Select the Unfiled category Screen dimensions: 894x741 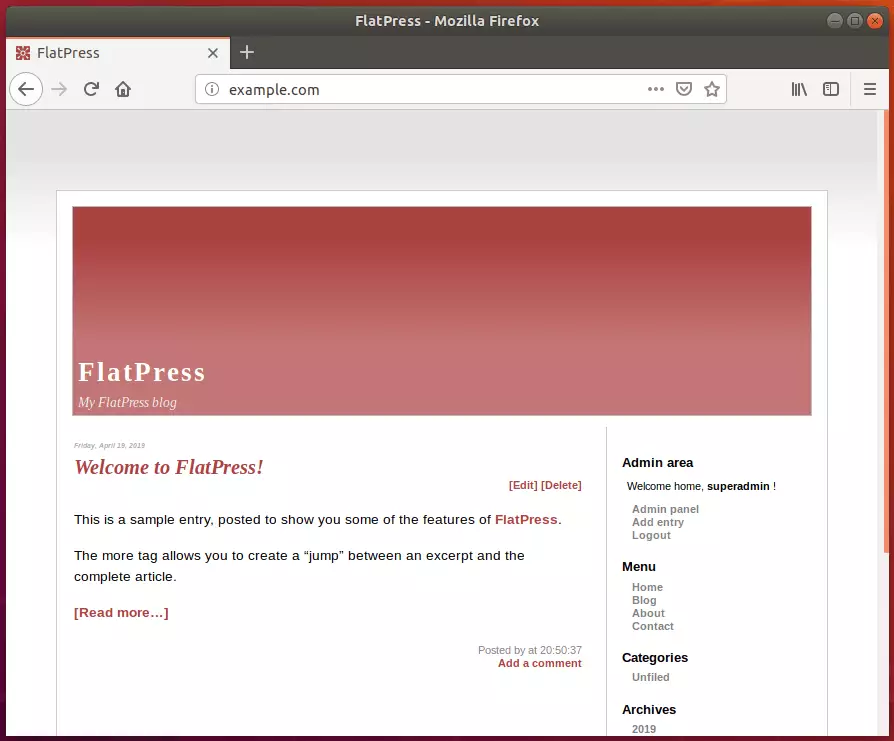coord(651,677)
